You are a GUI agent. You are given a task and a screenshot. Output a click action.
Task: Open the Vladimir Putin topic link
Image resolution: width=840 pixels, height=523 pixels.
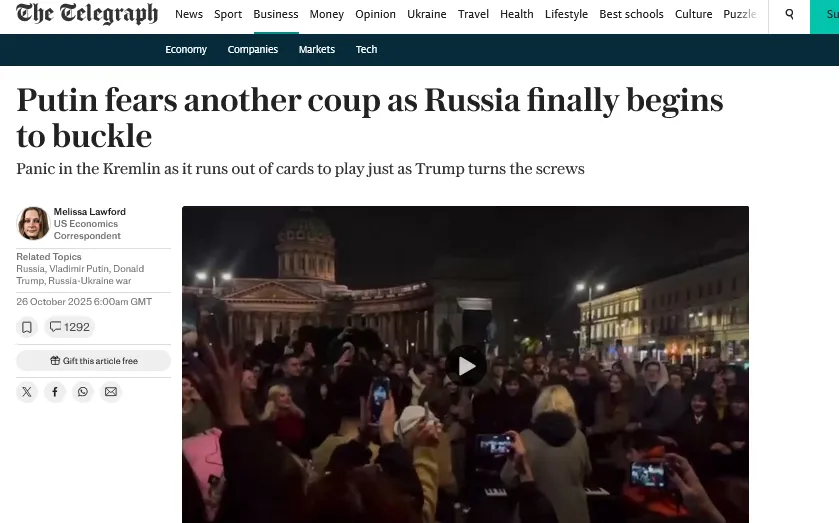[79, 268]
